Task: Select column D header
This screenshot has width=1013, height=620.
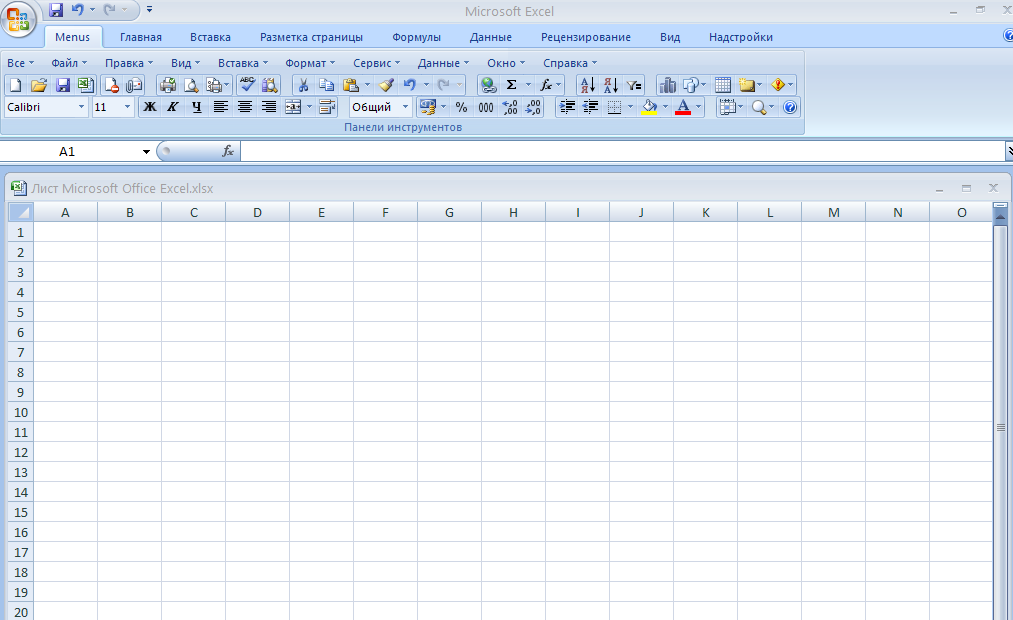Action: click(257, 212)
